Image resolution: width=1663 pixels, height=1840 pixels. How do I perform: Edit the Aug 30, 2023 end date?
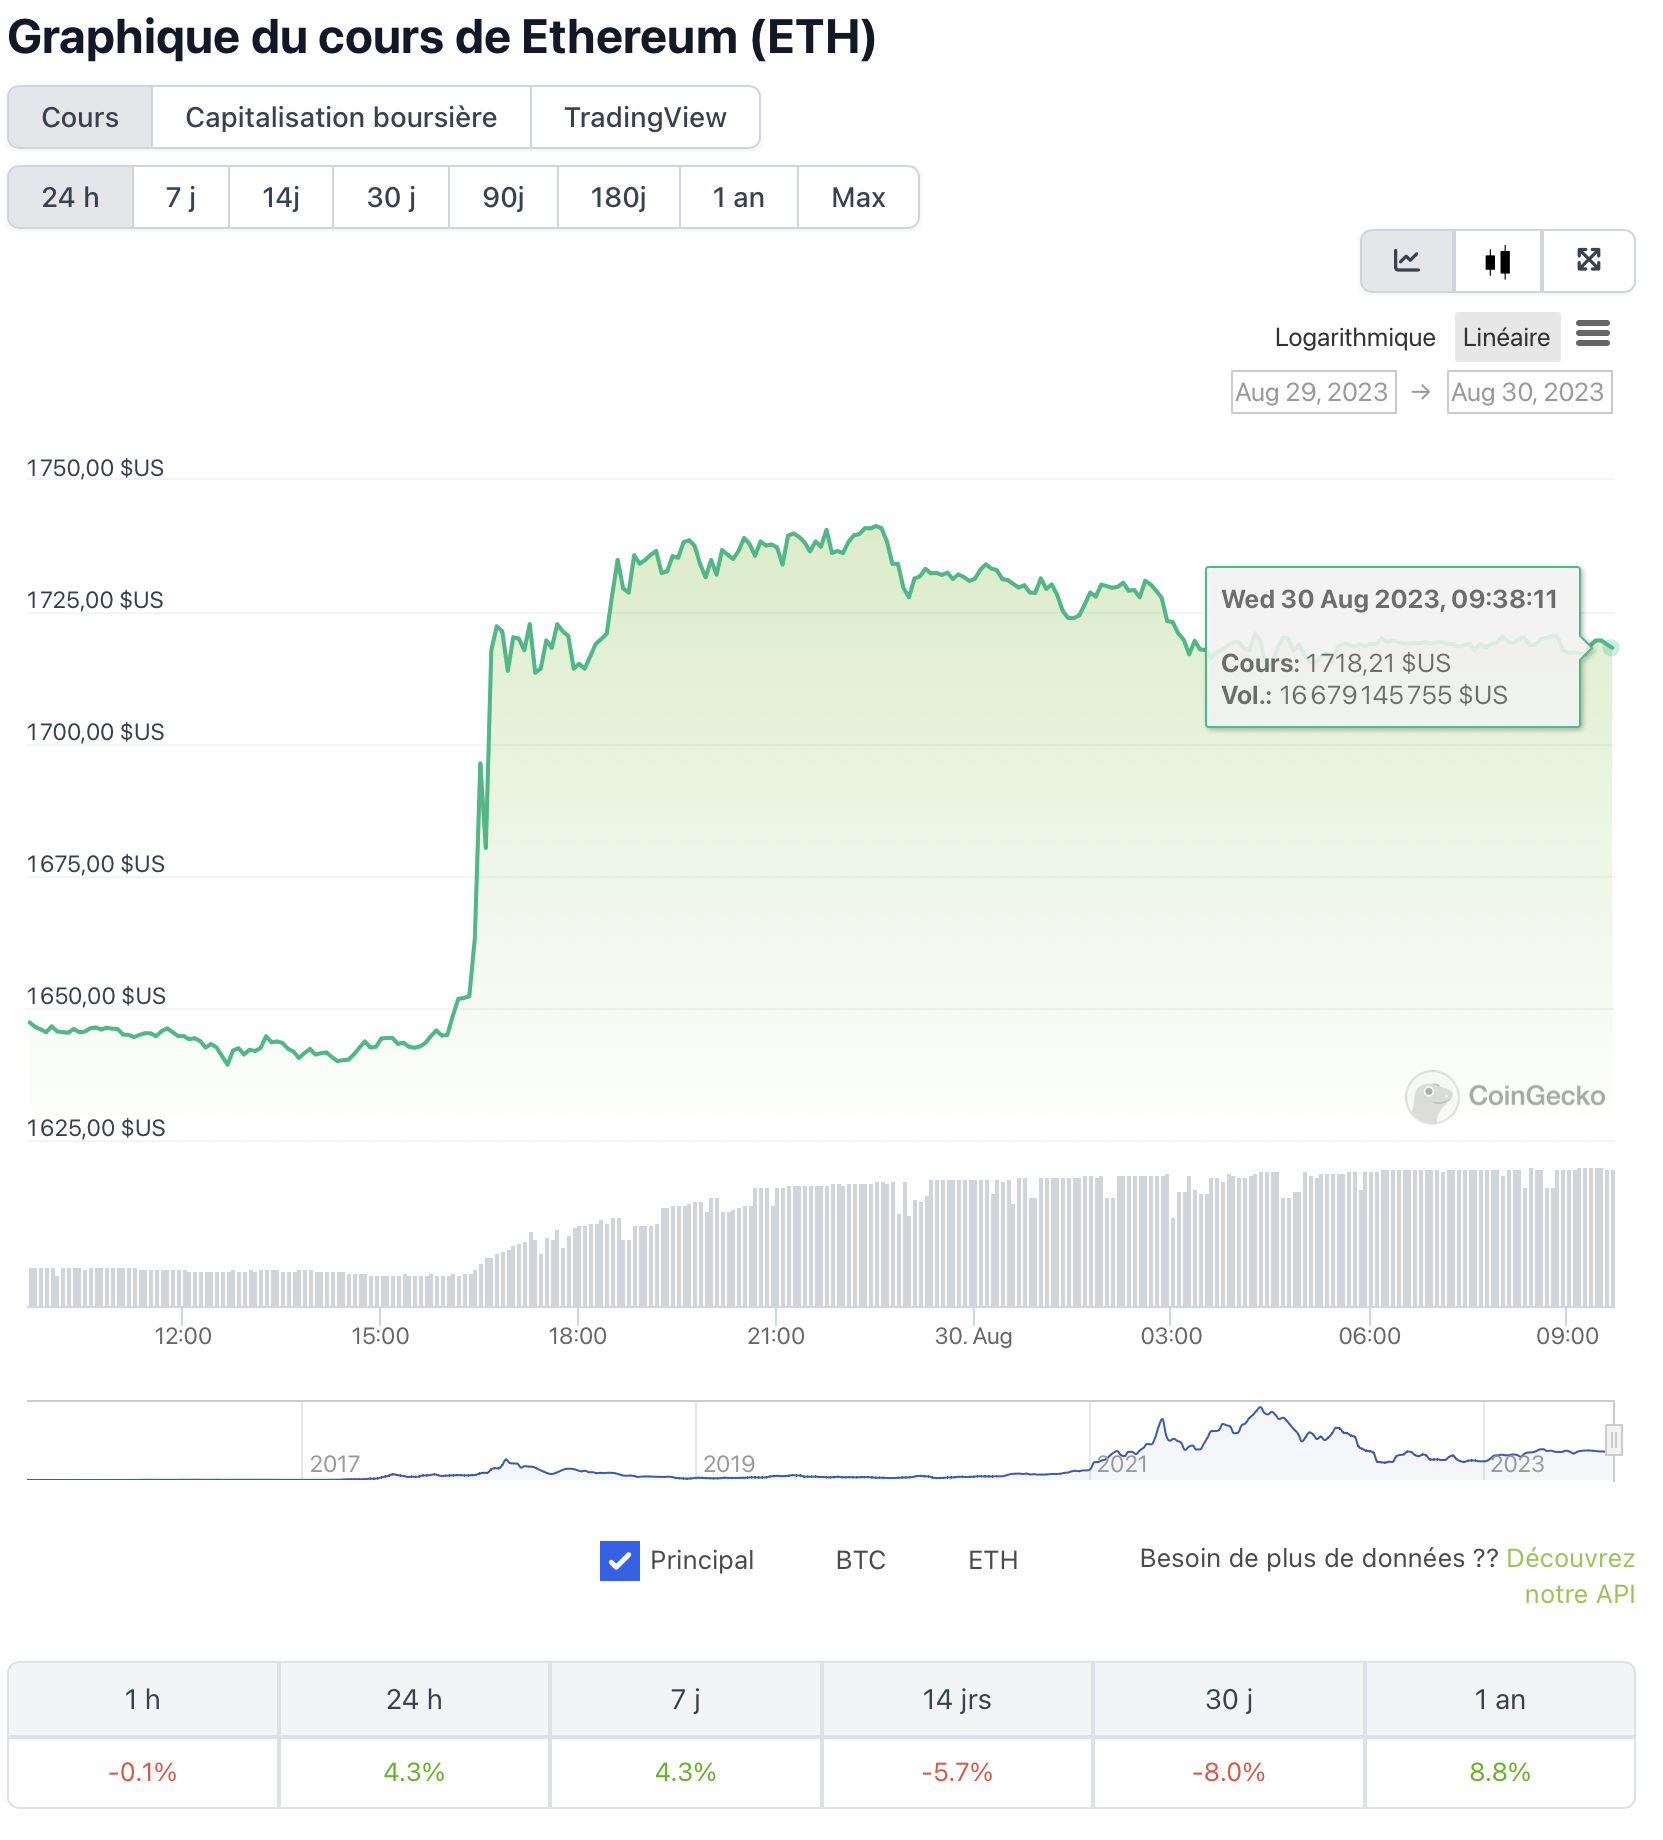[x=1528, y=392]
